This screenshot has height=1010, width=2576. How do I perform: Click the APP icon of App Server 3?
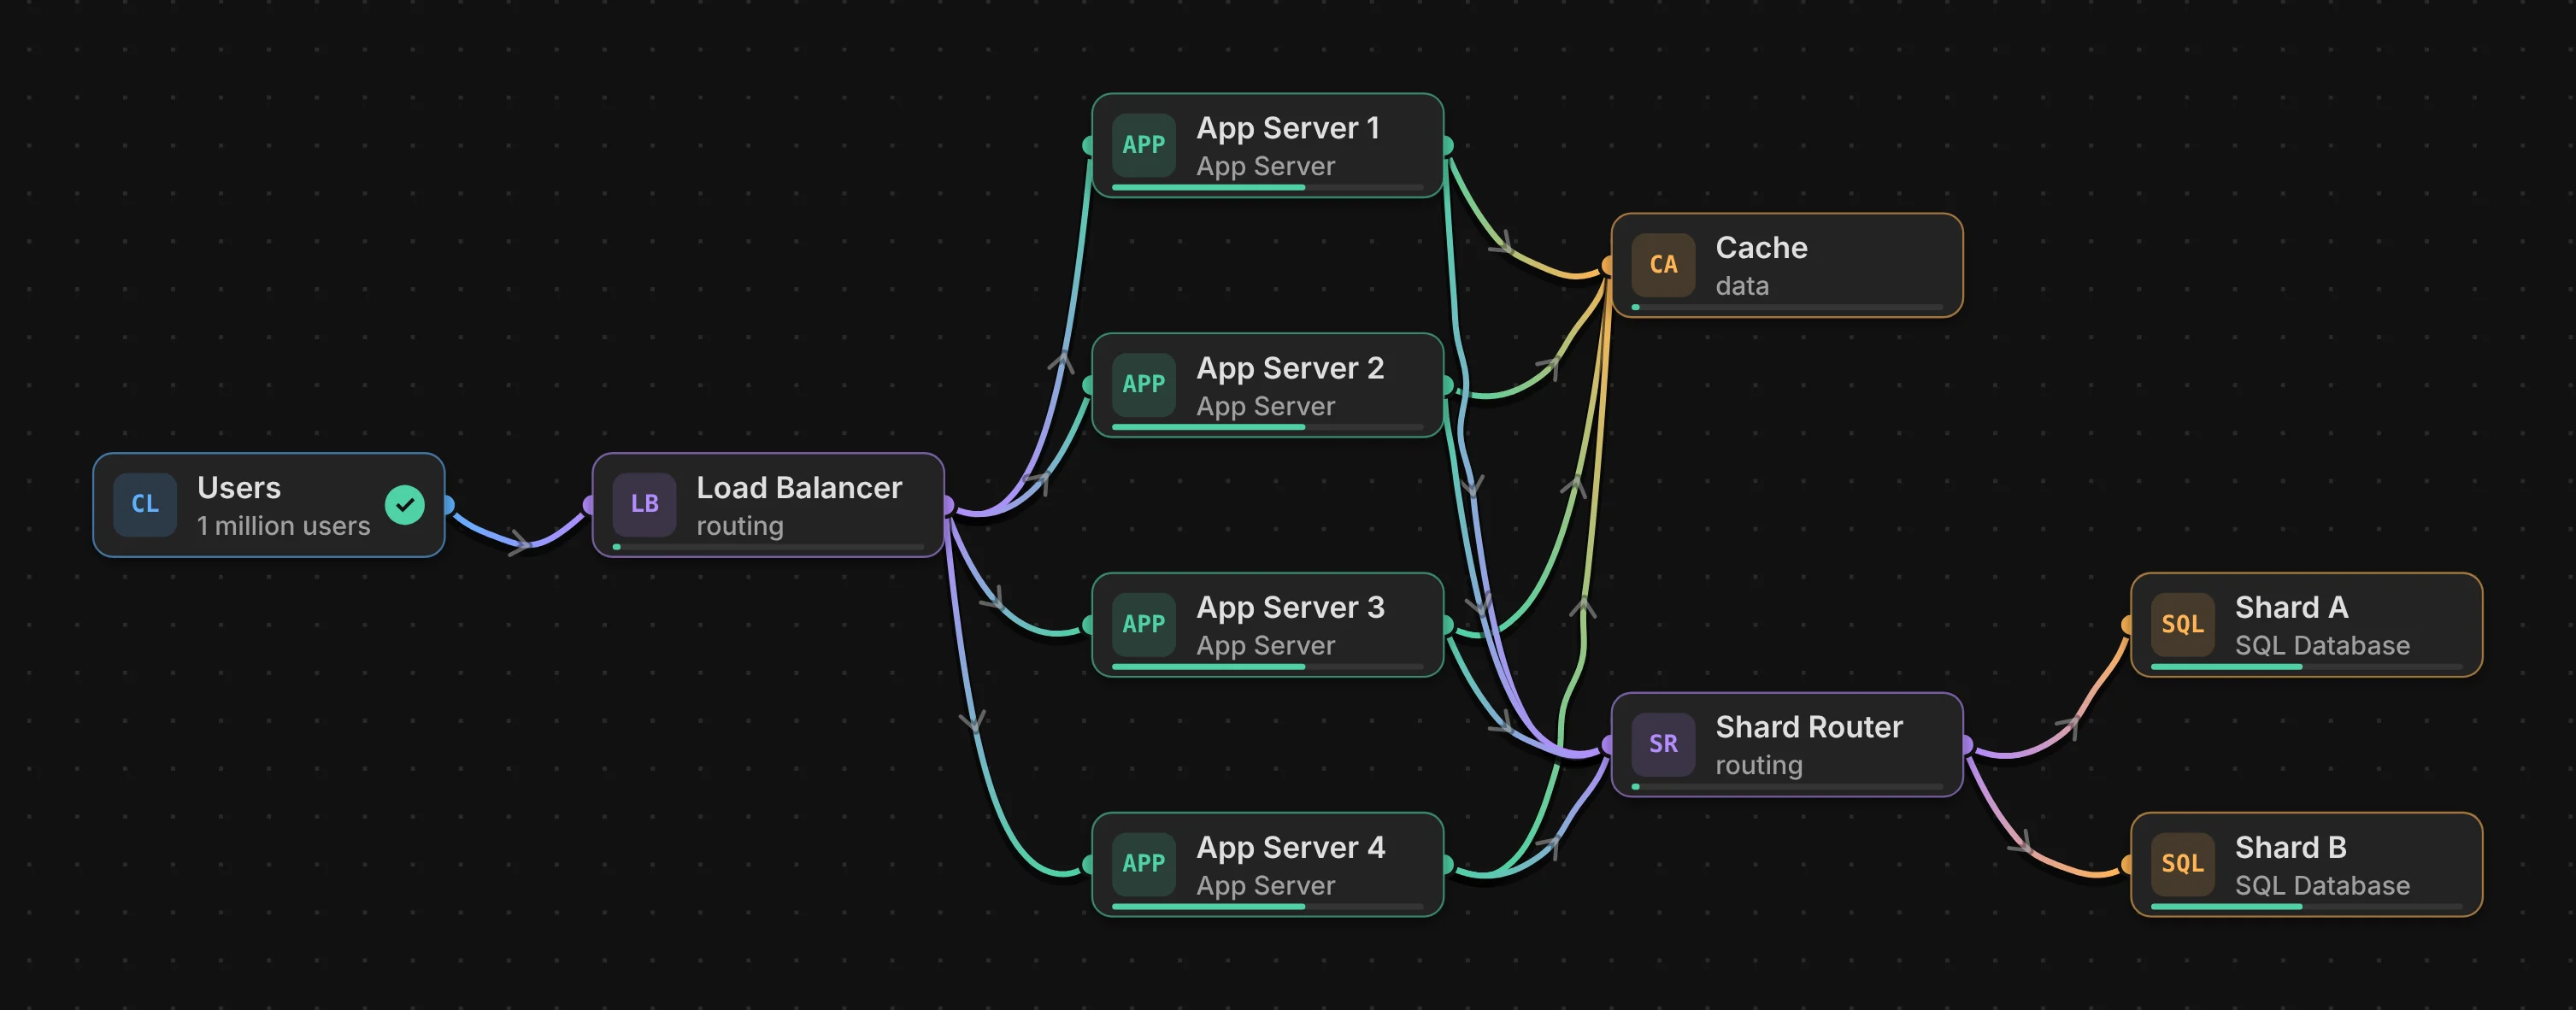pyautogui.click(x=1144, y=624)
